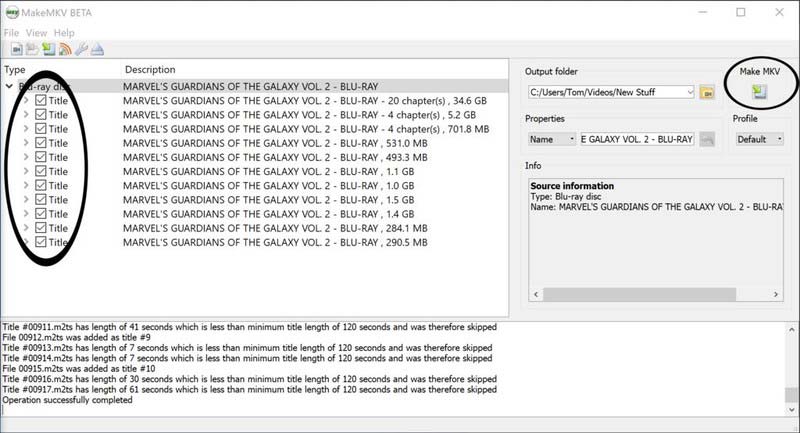Click the Save selected titles toolbar icon

coord(48,49)
